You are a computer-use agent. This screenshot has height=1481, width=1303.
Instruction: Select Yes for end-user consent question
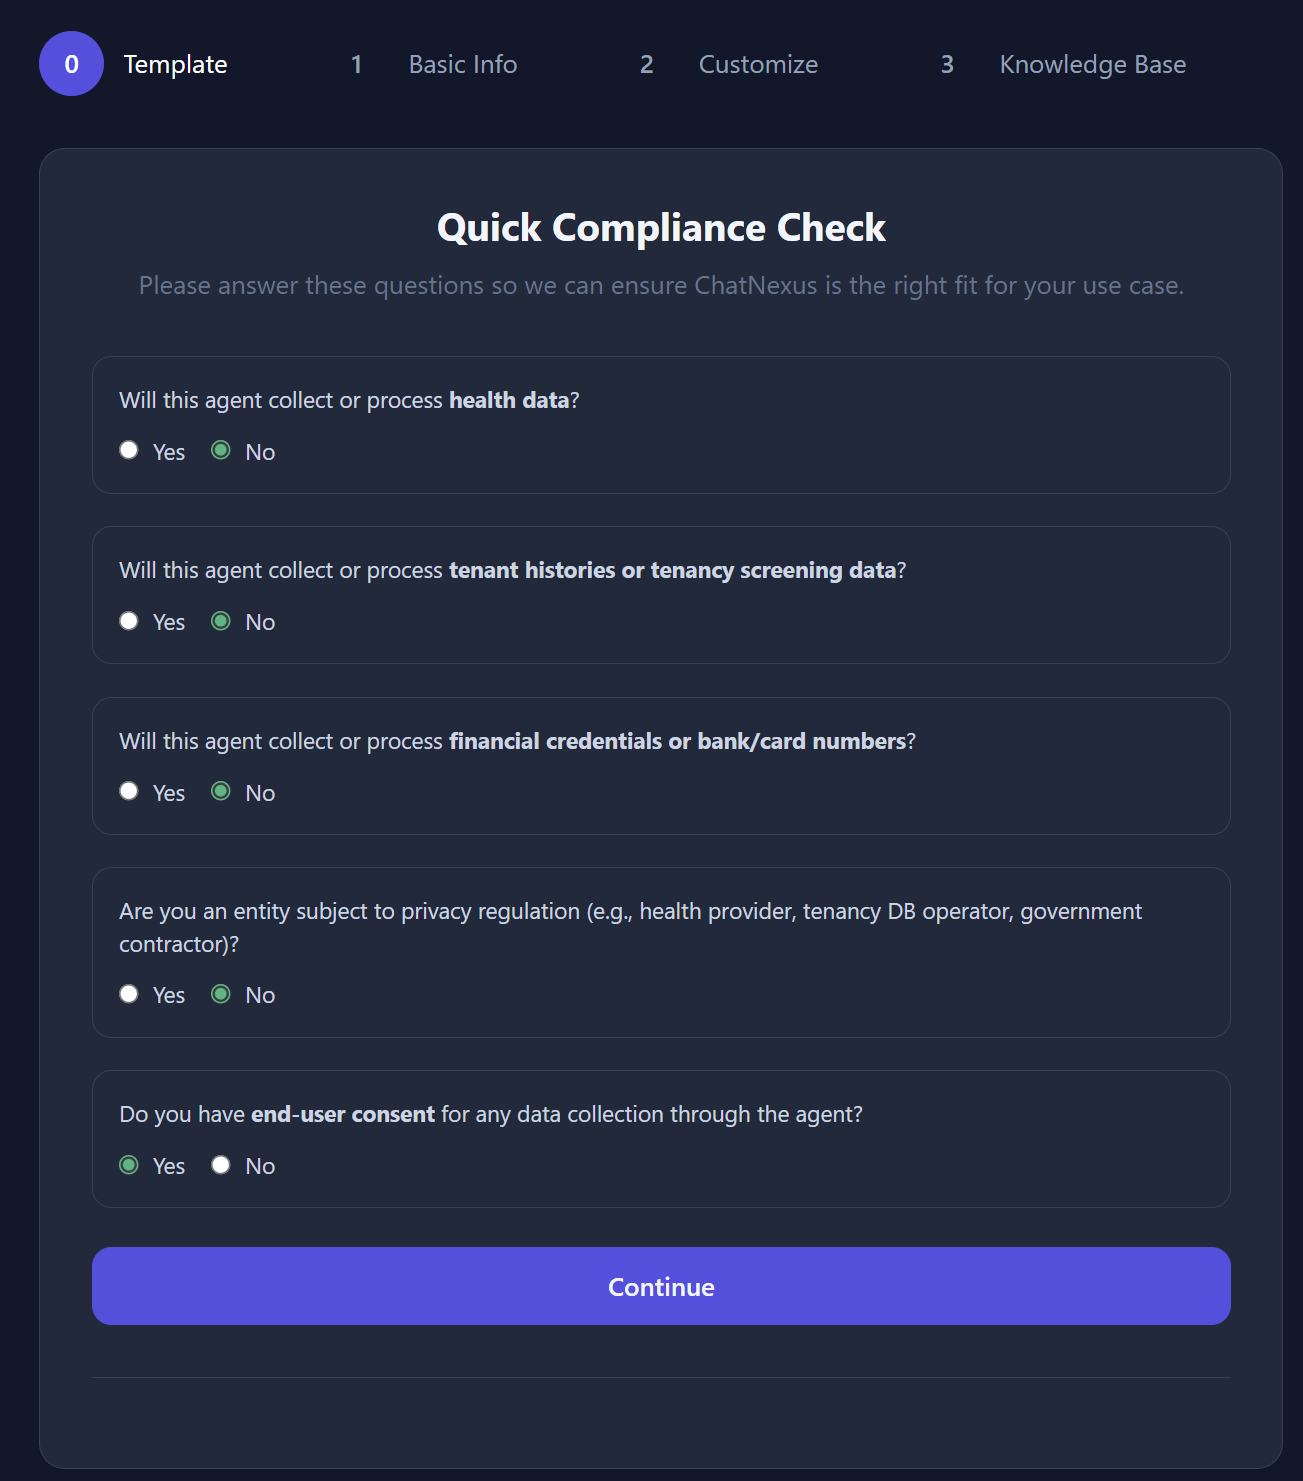[x=128, y=1164]
